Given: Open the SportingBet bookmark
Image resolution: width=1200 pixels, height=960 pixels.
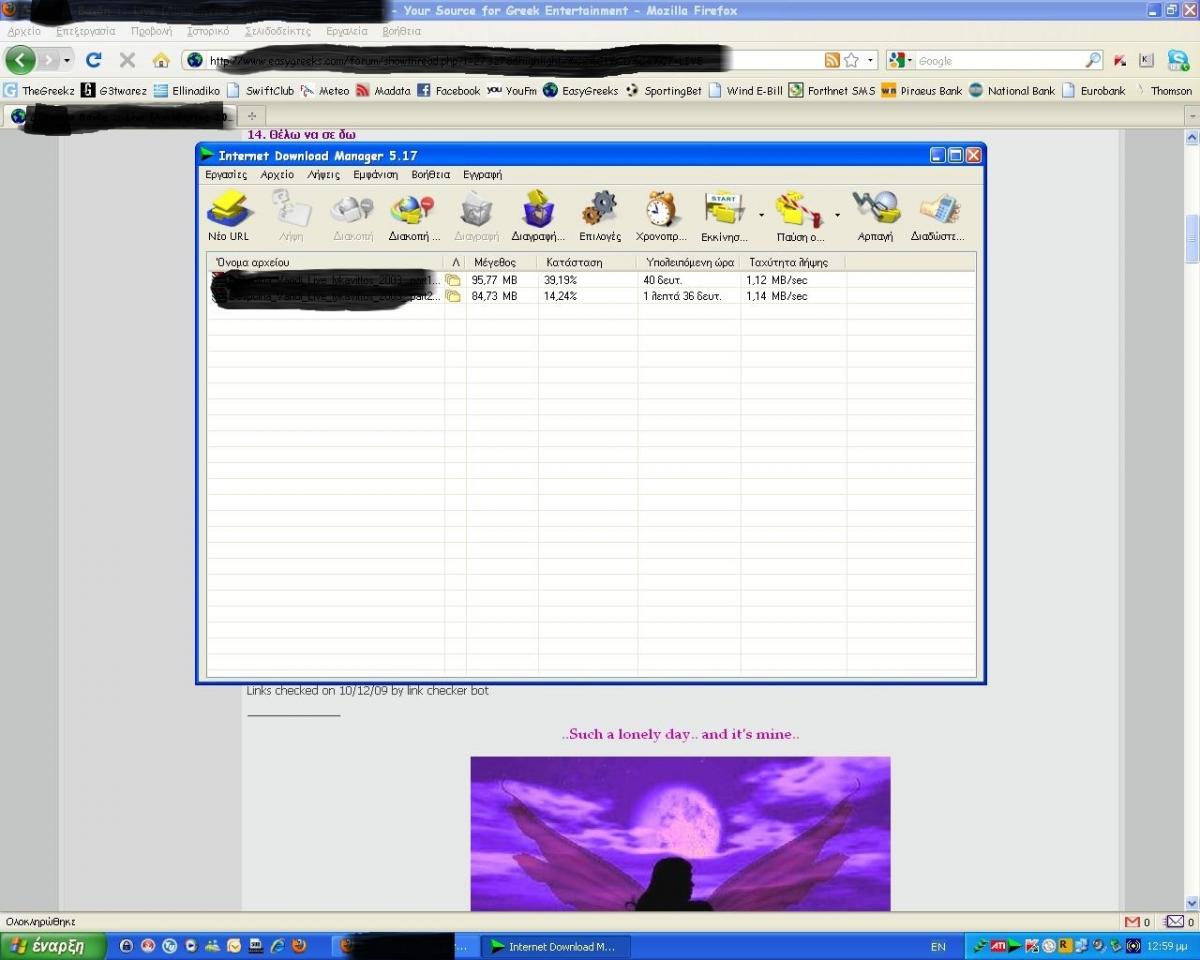Looking at the screenshot, I should 663,90.
